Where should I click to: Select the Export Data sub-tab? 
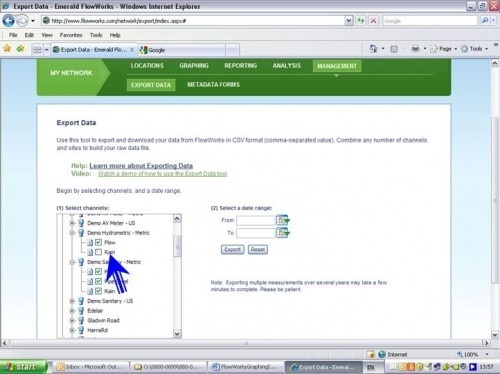[151, 85]
